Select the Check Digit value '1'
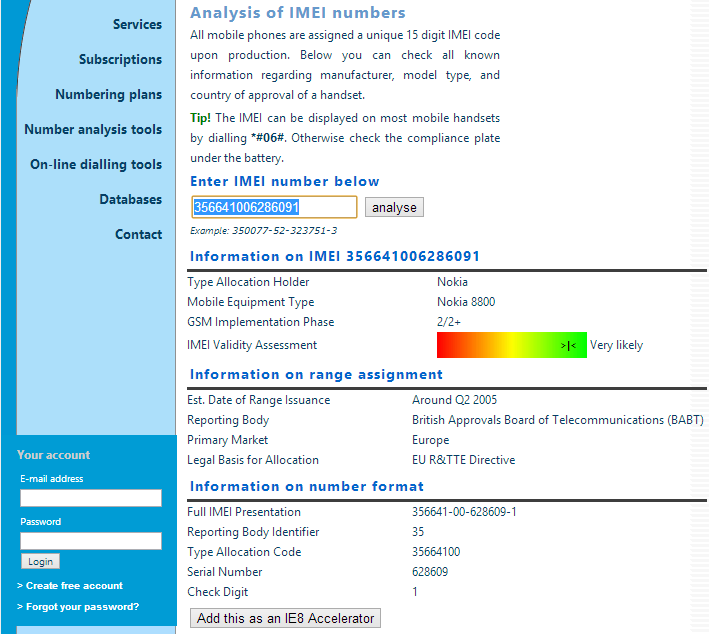709x634 pixels. 415,592
